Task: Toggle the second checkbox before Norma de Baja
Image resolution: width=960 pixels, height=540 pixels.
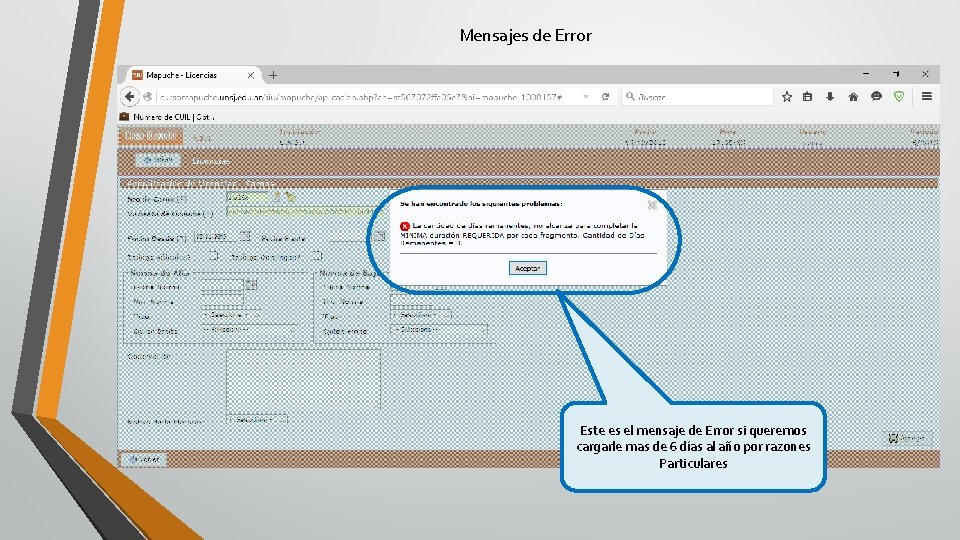Action: click(x=317, y=256)
